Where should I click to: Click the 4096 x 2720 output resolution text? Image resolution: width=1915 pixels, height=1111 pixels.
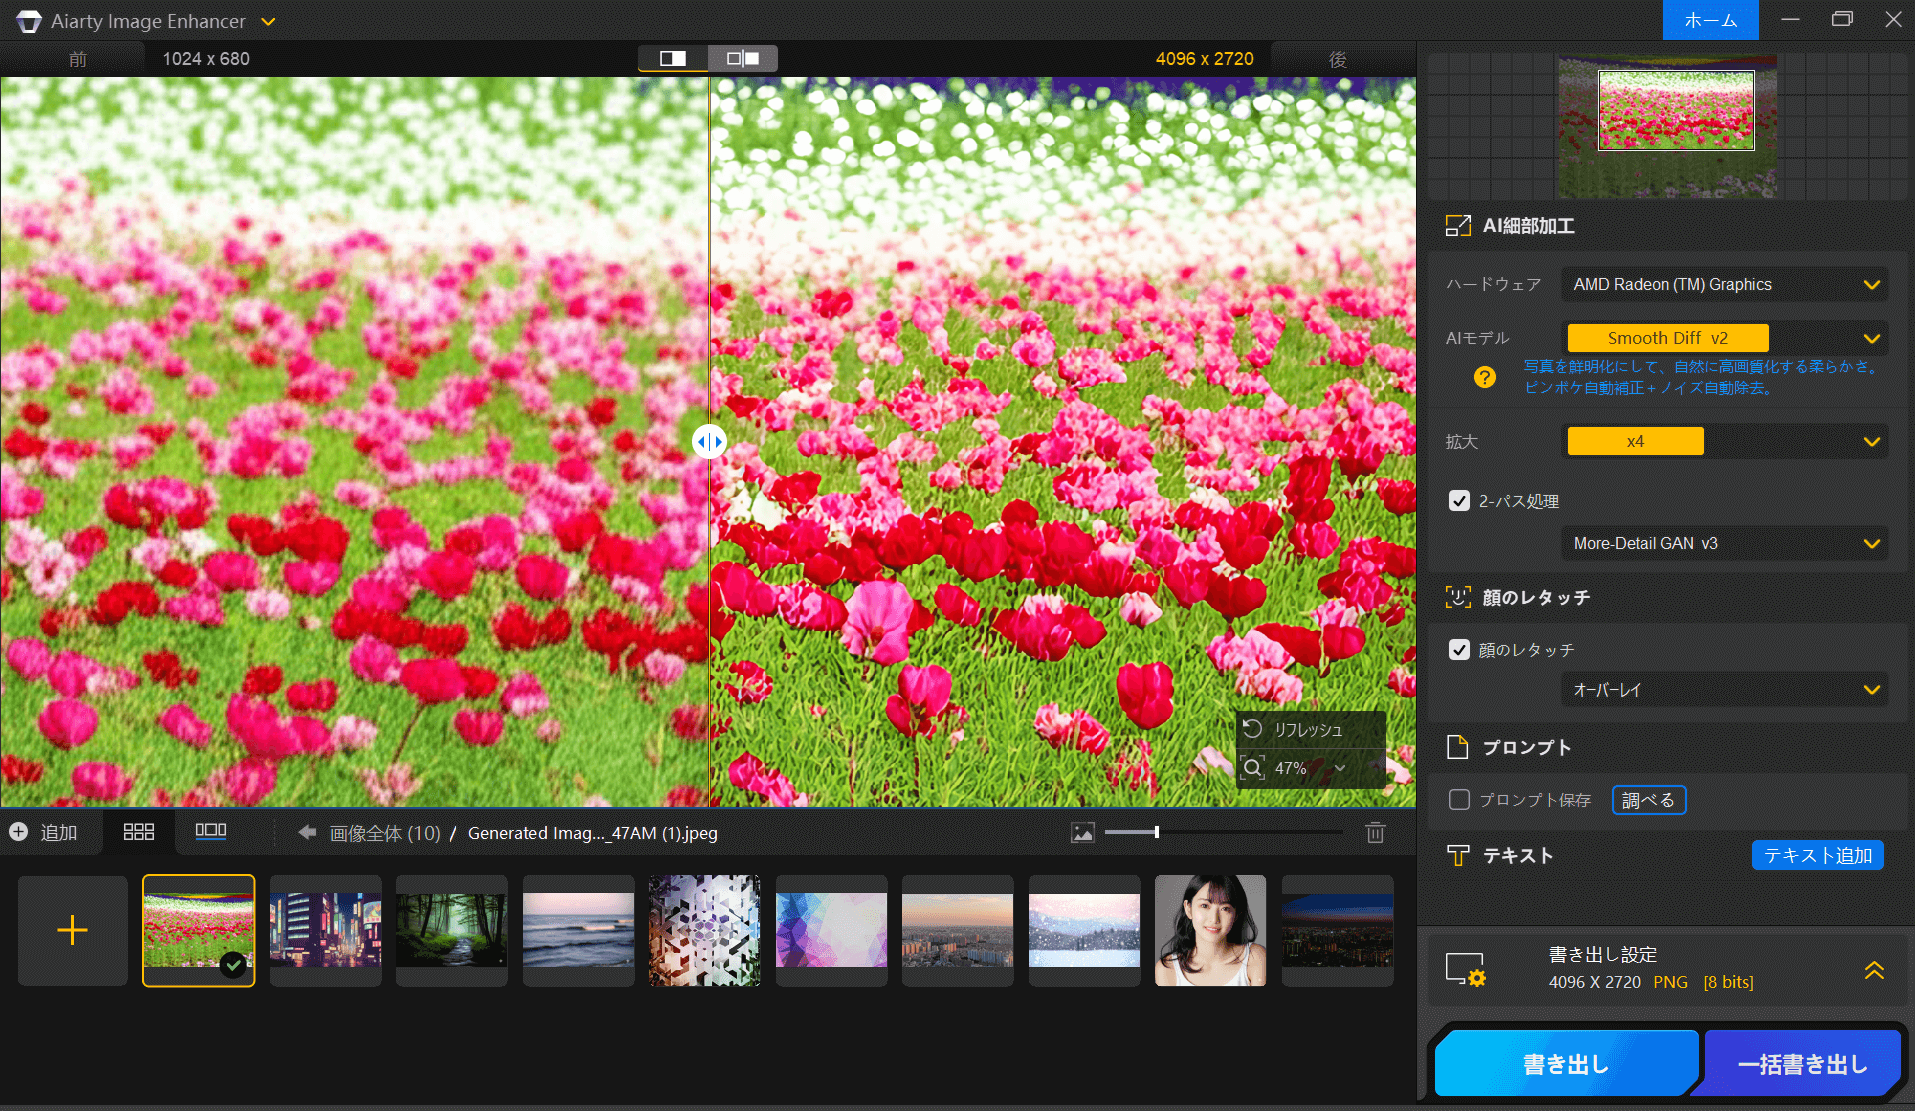1204,59
